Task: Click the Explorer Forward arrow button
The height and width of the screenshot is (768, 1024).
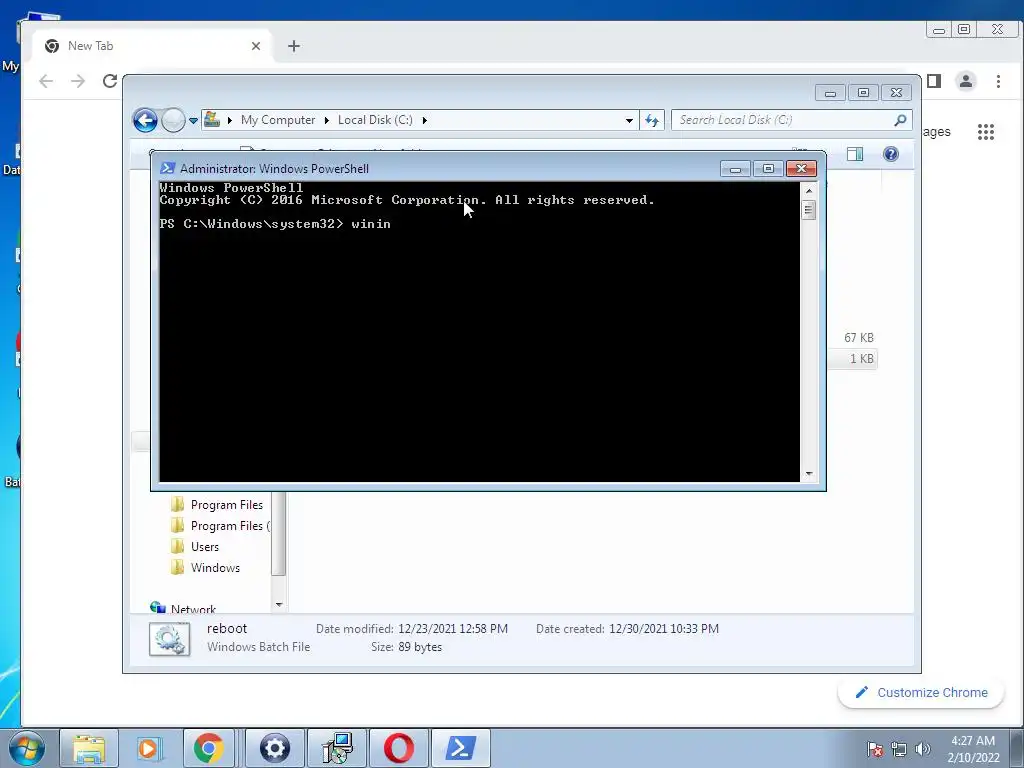Action: coord(173,120)
